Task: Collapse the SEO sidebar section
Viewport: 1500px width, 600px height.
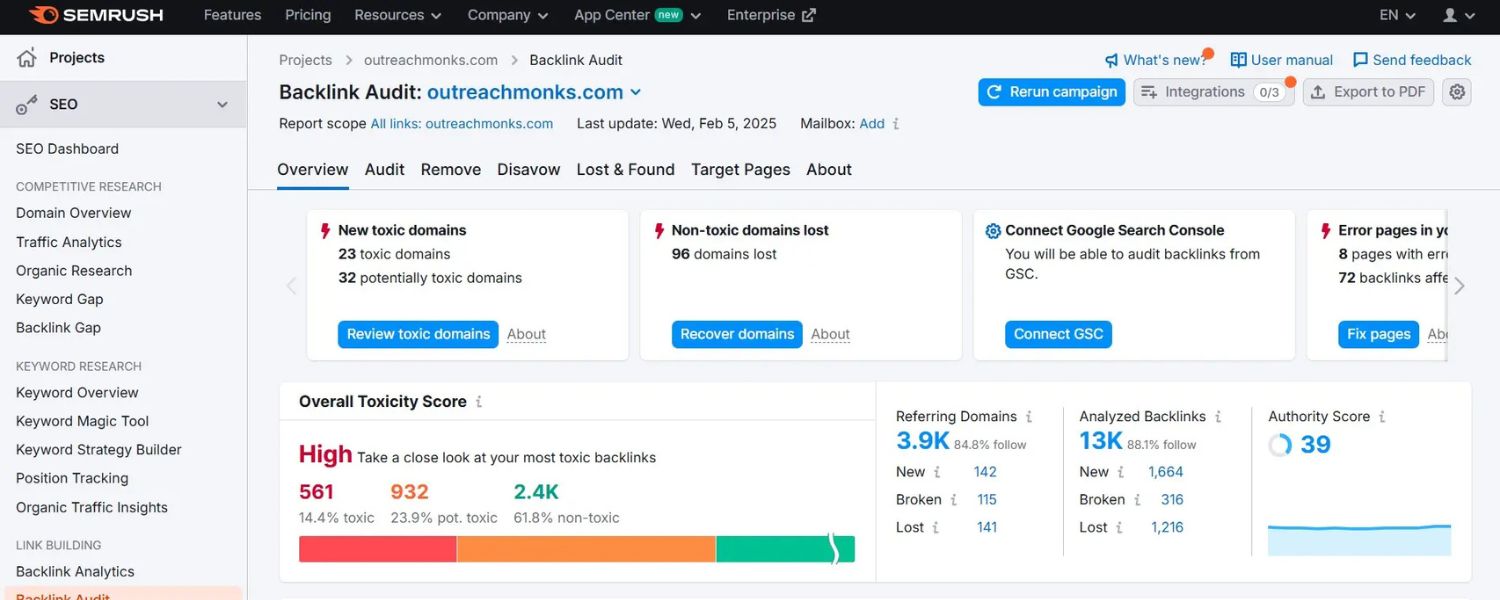Action: pyautogui.click(x=222, y=104)
